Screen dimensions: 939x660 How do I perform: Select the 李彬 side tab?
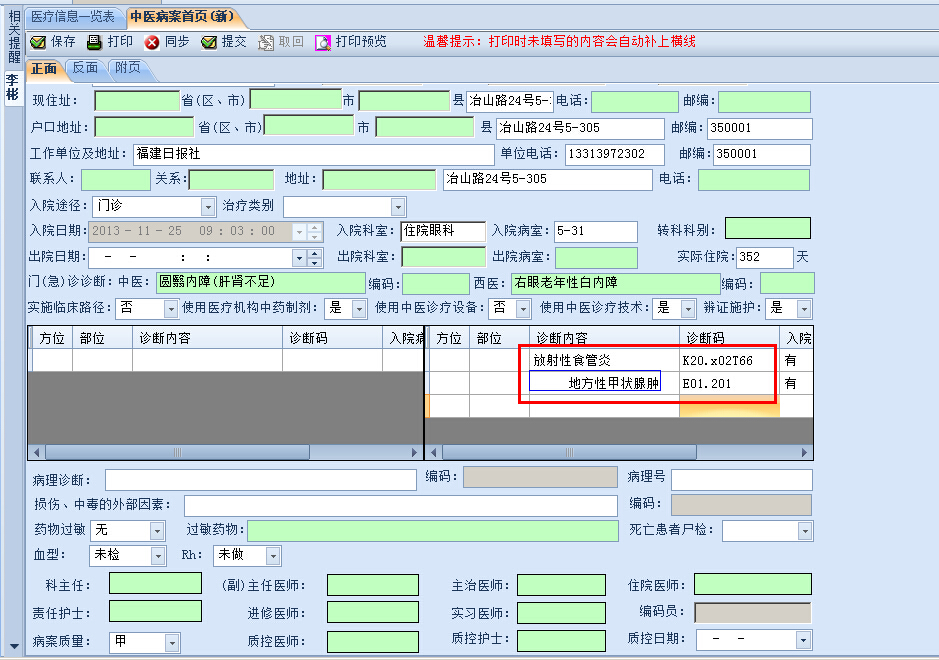pos(13,87)
